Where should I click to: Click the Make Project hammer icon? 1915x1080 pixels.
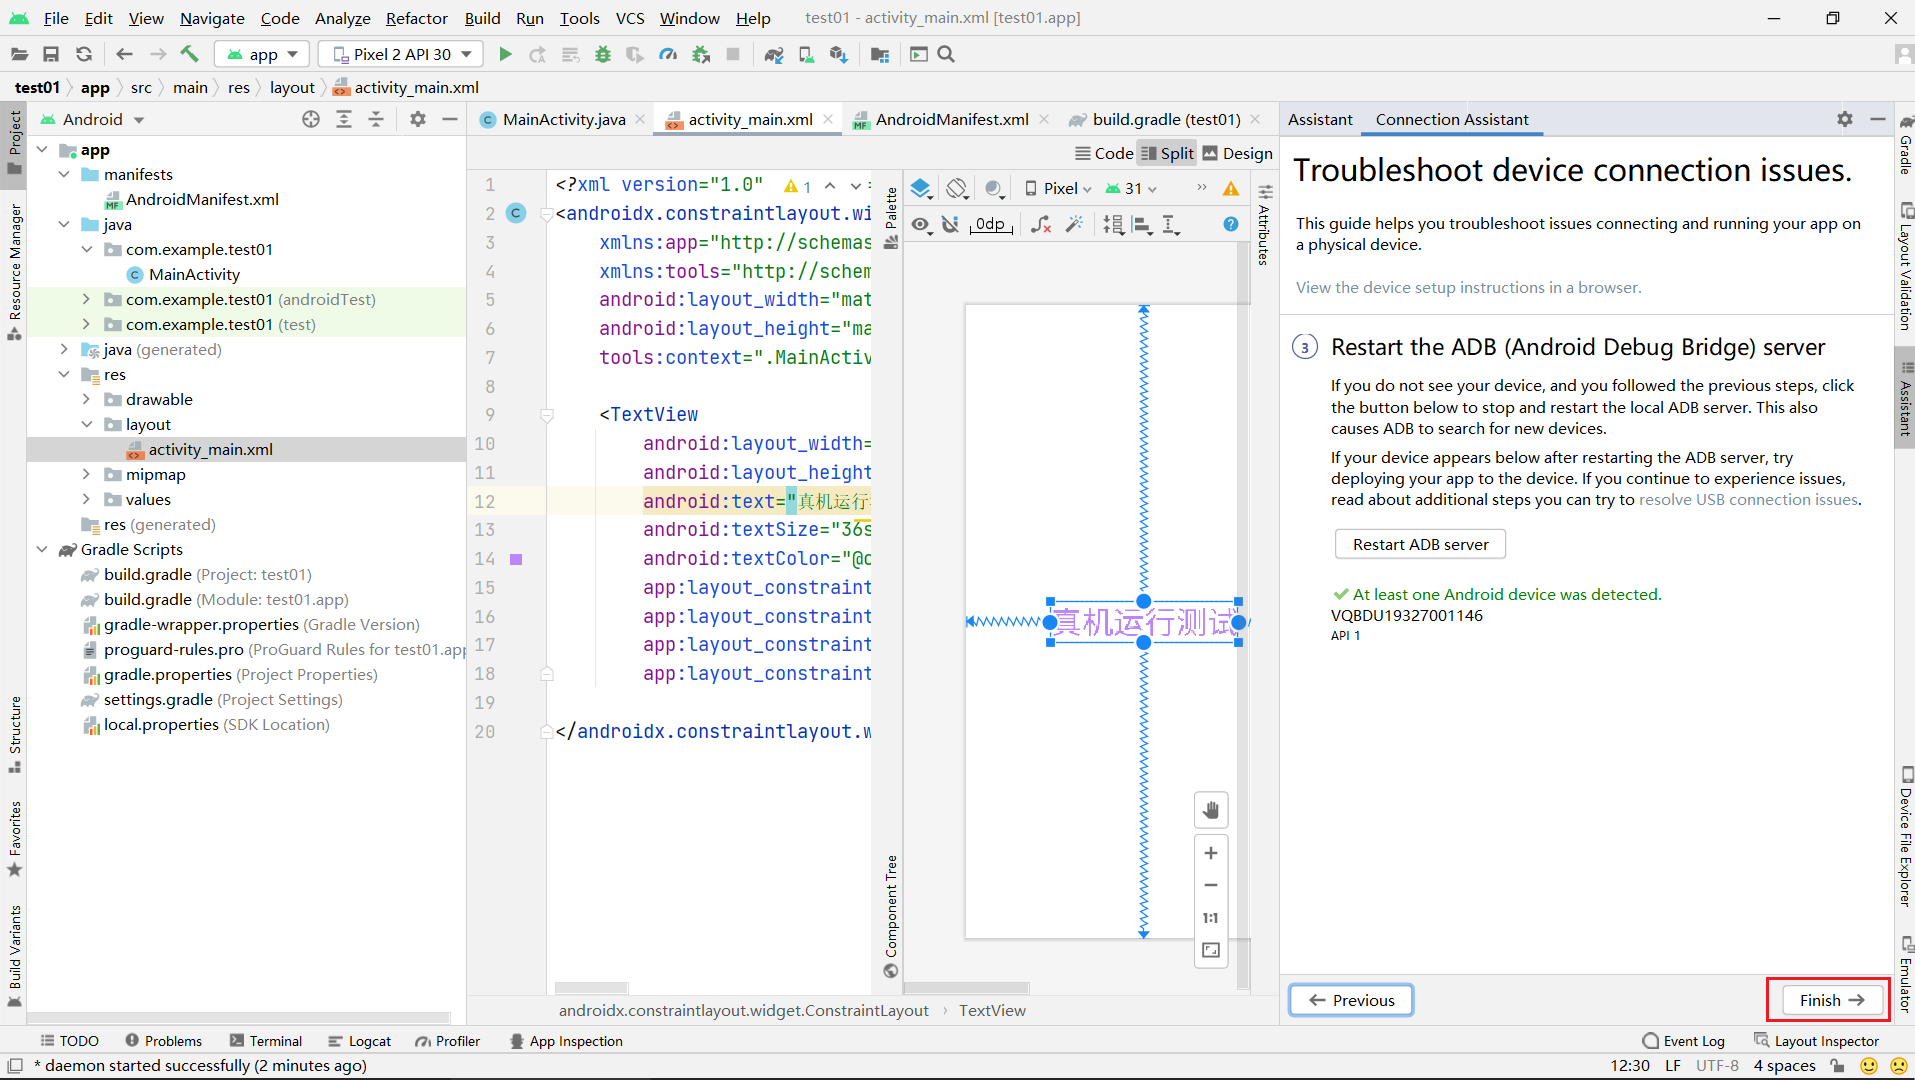[x=189, y=54]
